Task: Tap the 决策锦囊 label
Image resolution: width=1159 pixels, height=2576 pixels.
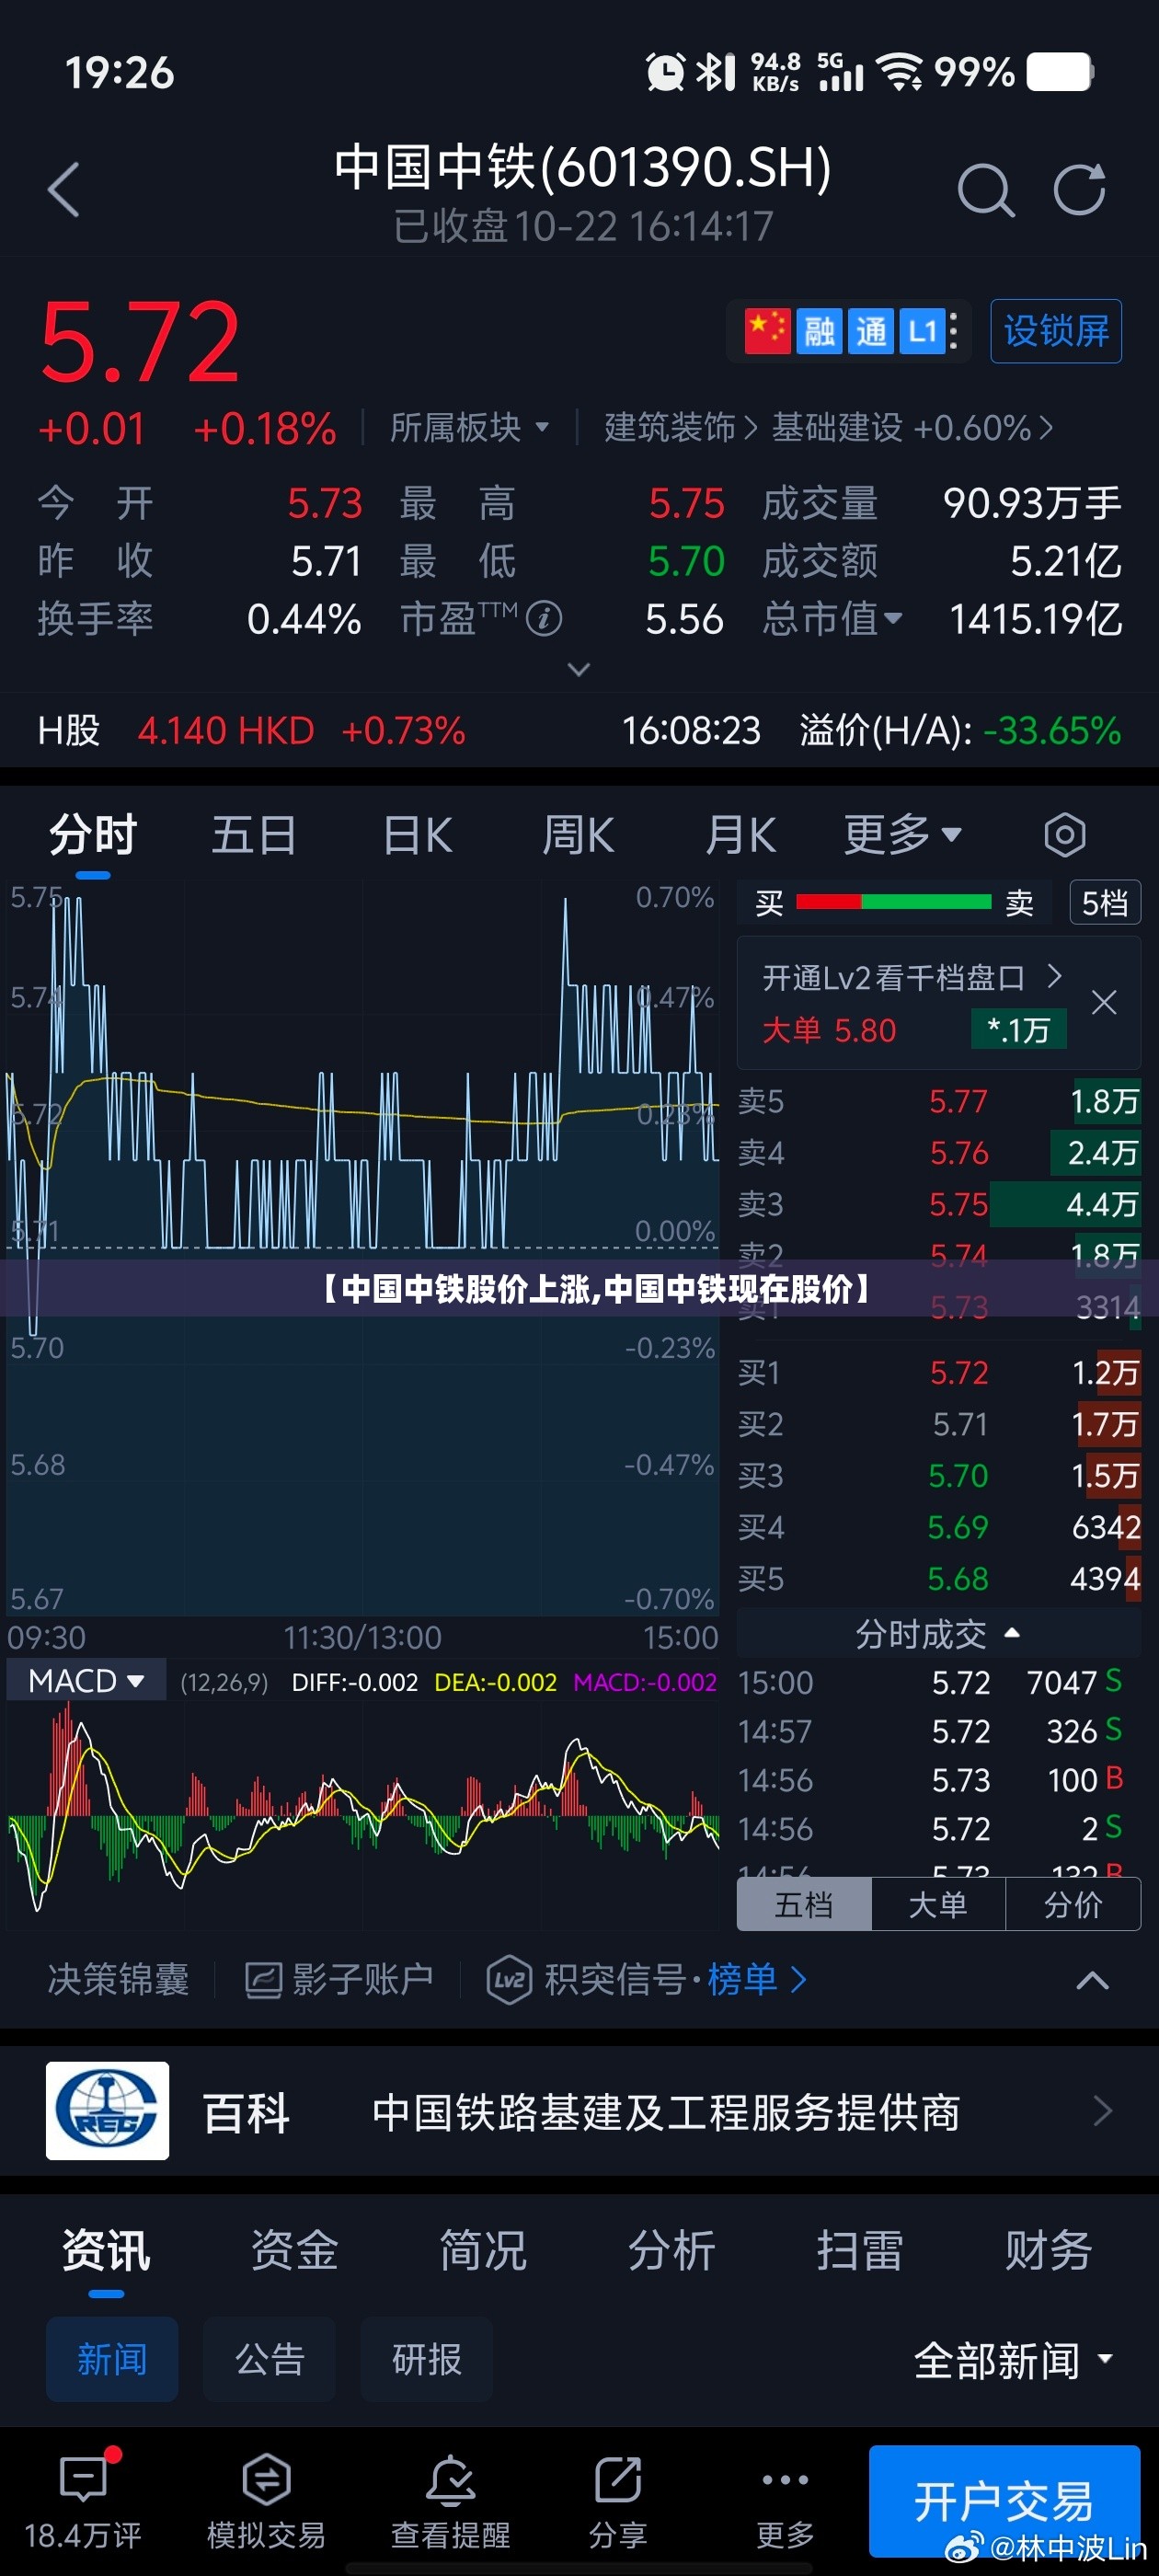Action: pyautogui.click(x=118, y=1979)
